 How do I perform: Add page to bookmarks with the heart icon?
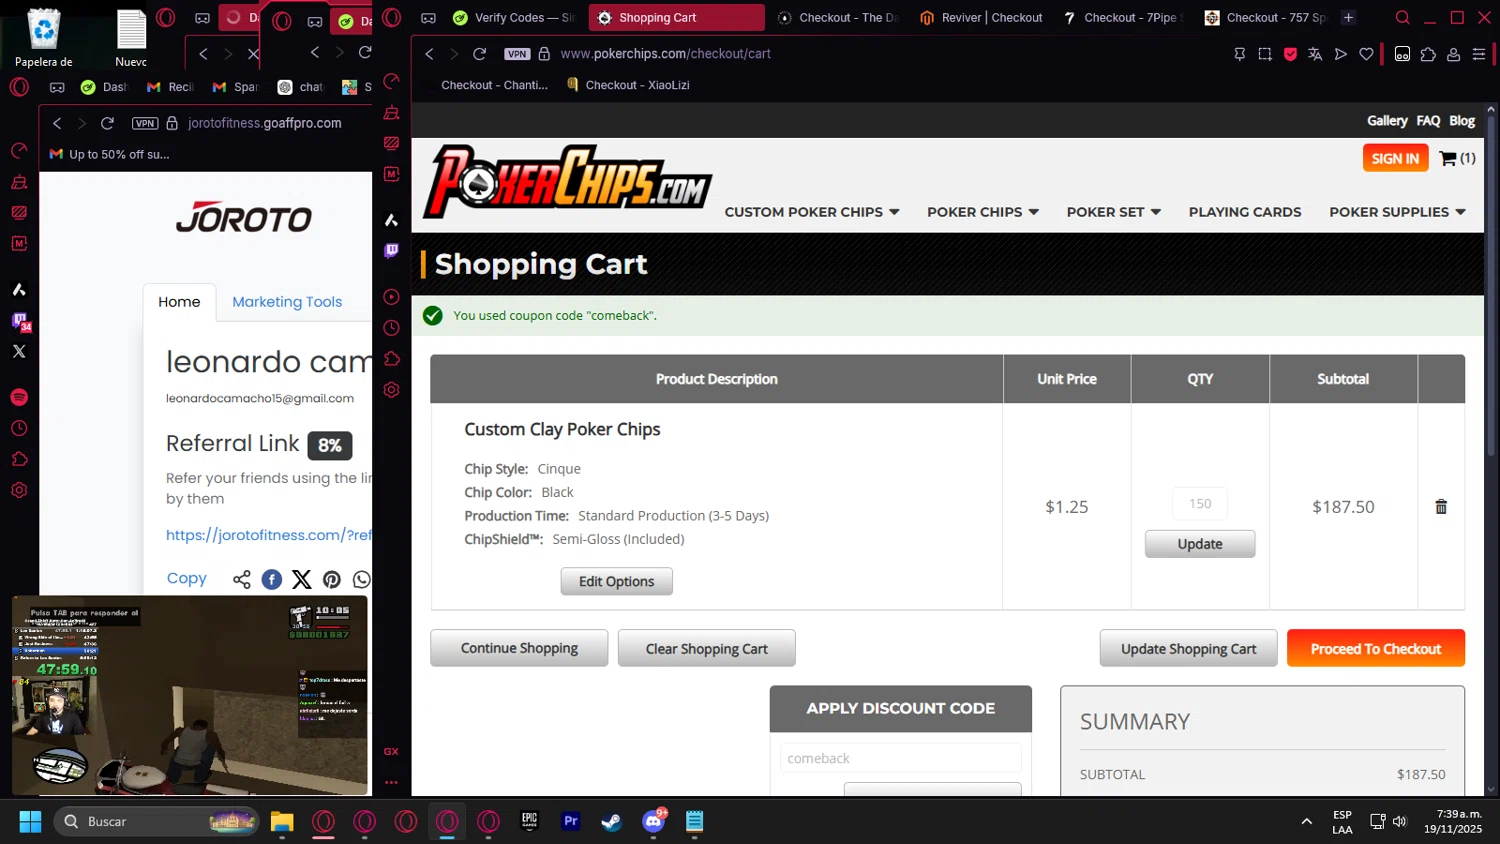1366,54
